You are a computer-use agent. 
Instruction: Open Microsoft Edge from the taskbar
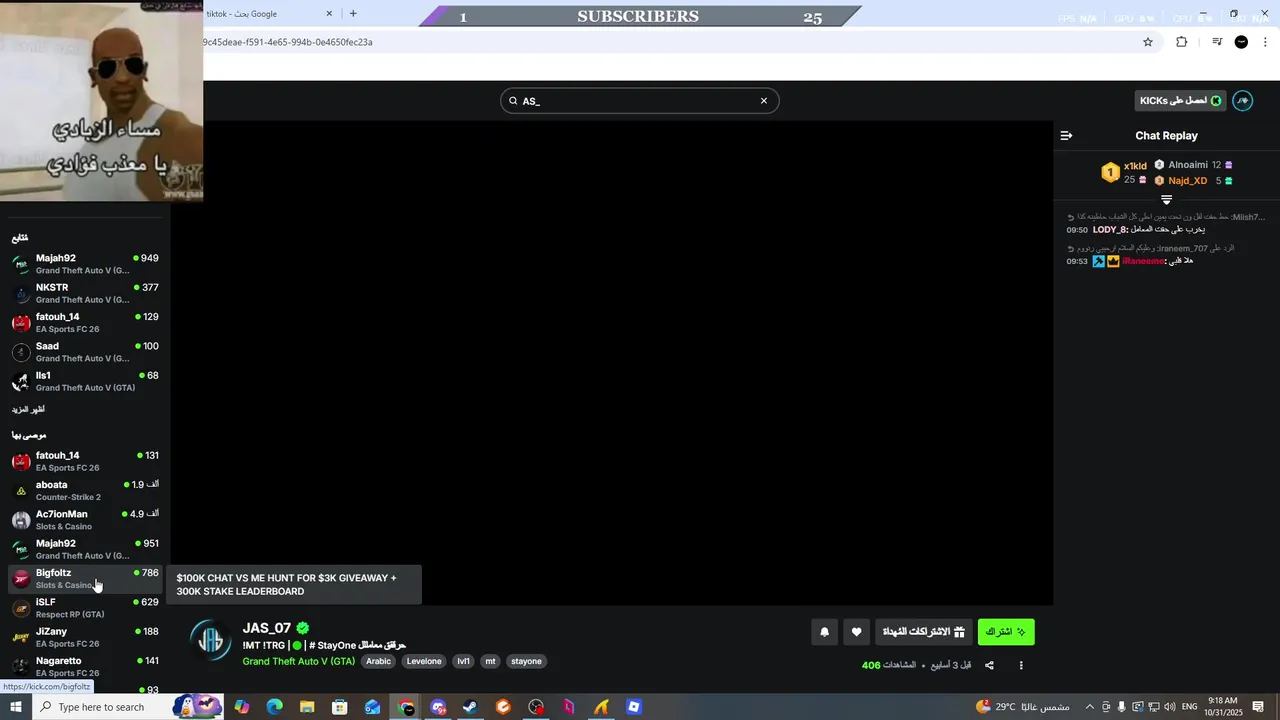point(274,707)
